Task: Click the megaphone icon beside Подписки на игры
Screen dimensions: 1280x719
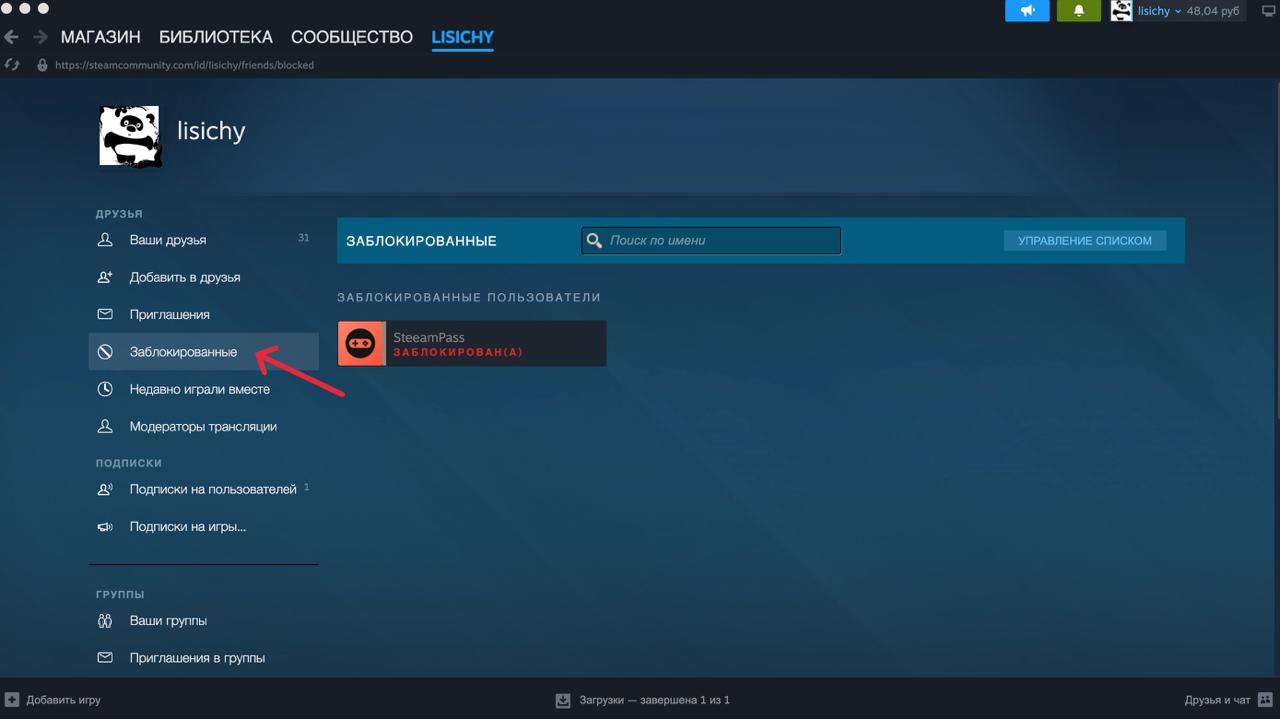Action: (105, 526)
